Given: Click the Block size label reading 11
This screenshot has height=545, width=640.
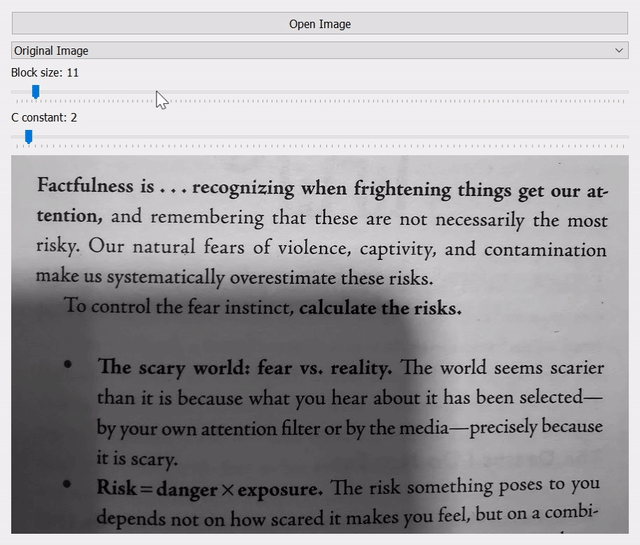Looking at the screenshot, I should [x=45, y=73].
